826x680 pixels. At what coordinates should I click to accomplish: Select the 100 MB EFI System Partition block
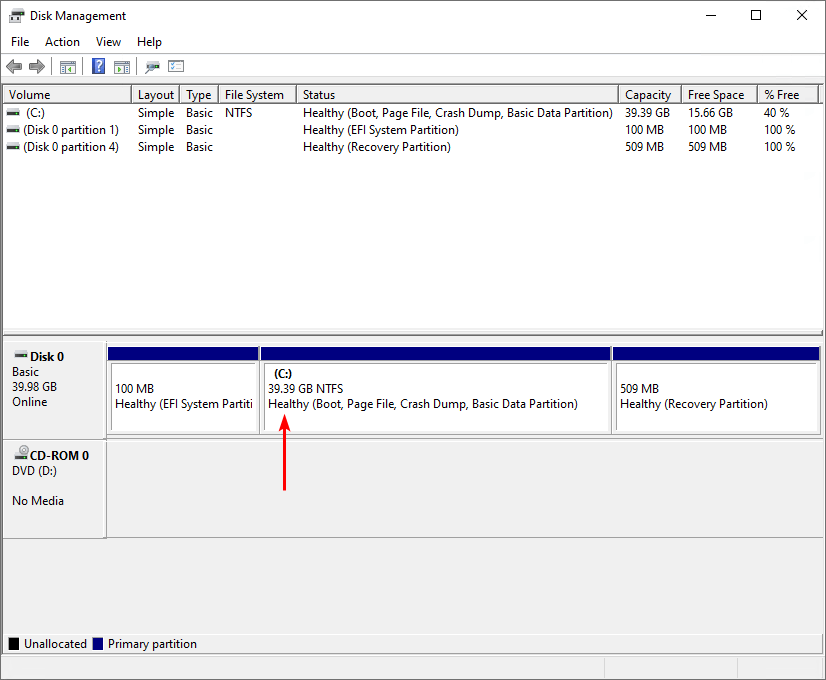point(183,390)
